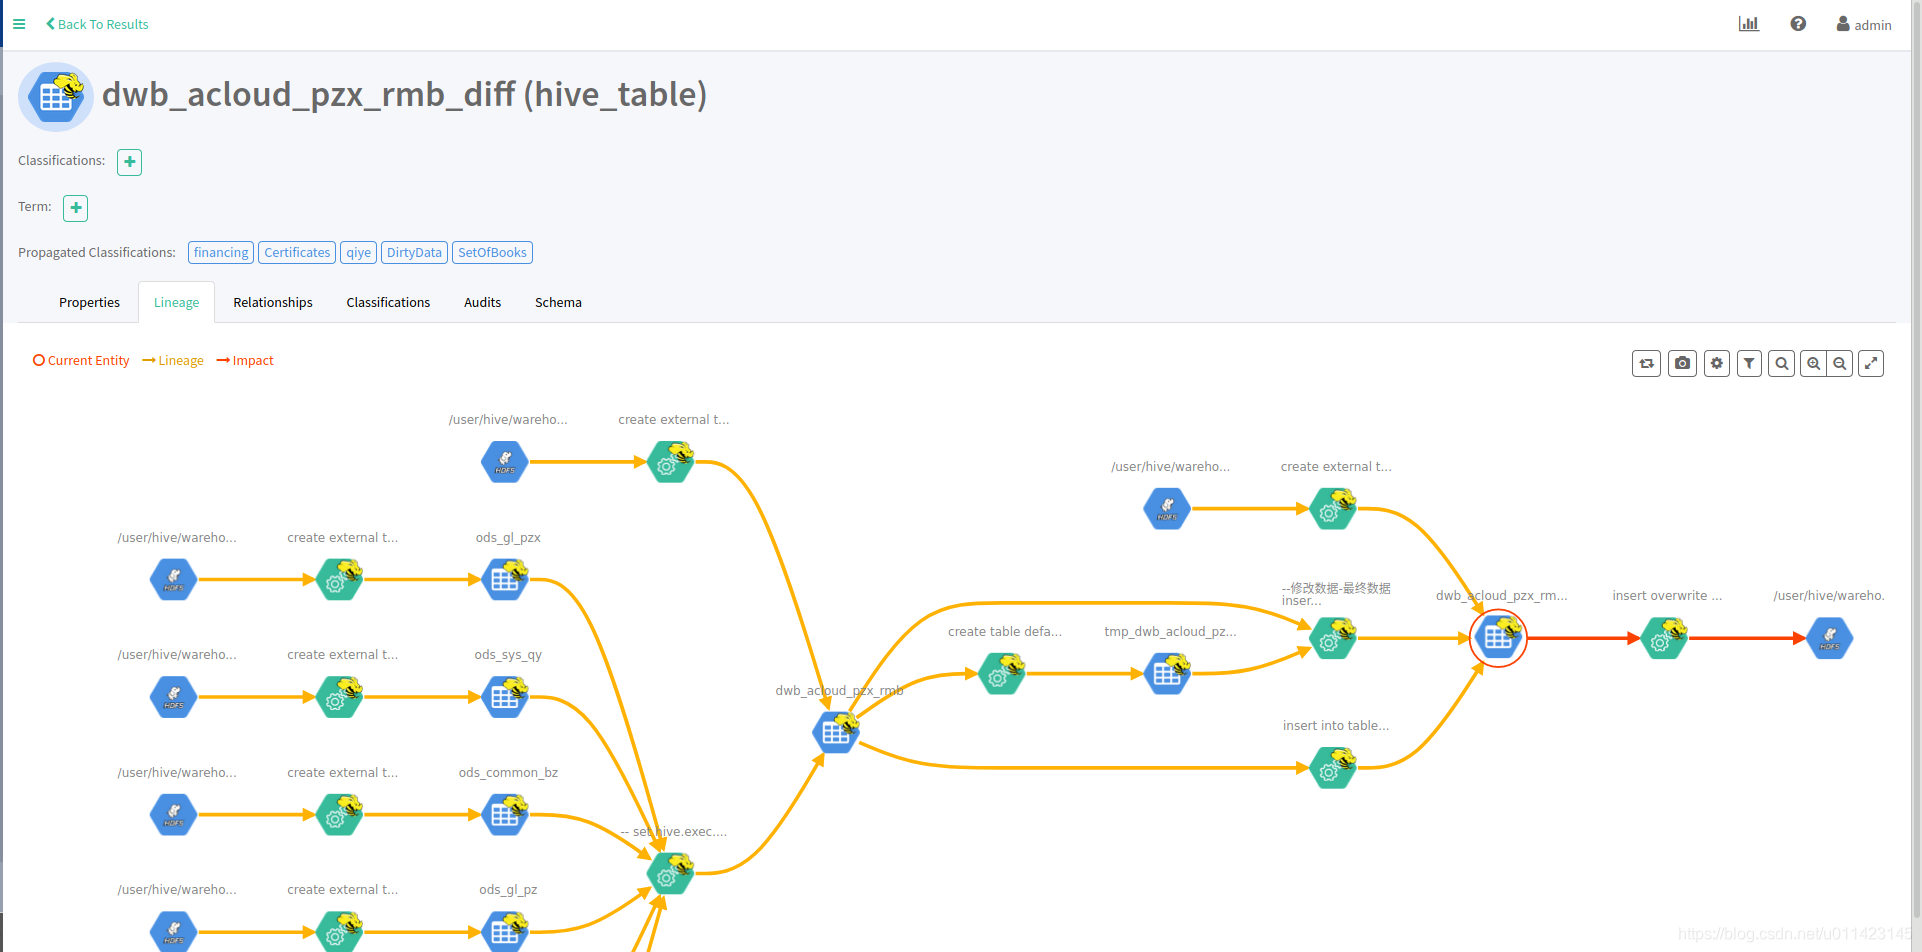Switch to the Relationships tab
Viewport: 1922px width, 952px height.
coord(273,303)
